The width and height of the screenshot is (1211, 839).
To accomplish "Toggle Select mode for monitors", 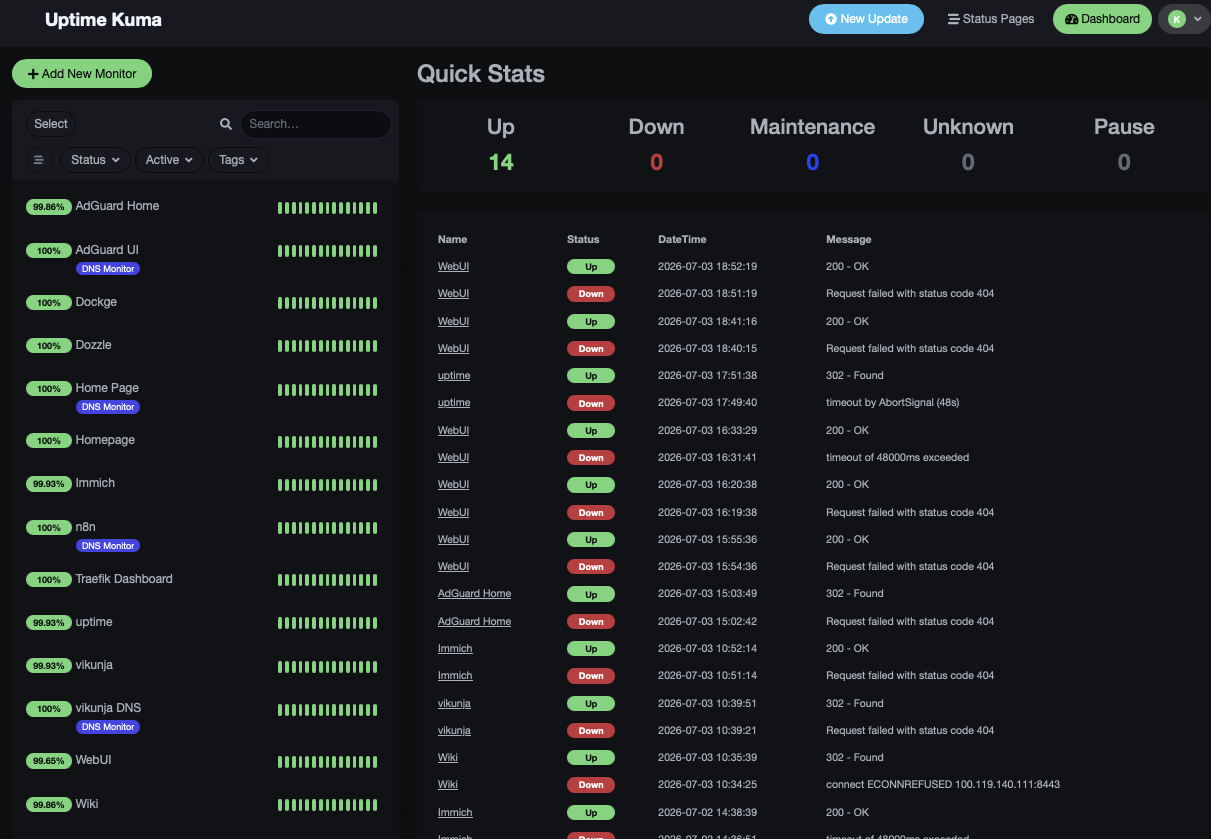I will tap(51, 124).
